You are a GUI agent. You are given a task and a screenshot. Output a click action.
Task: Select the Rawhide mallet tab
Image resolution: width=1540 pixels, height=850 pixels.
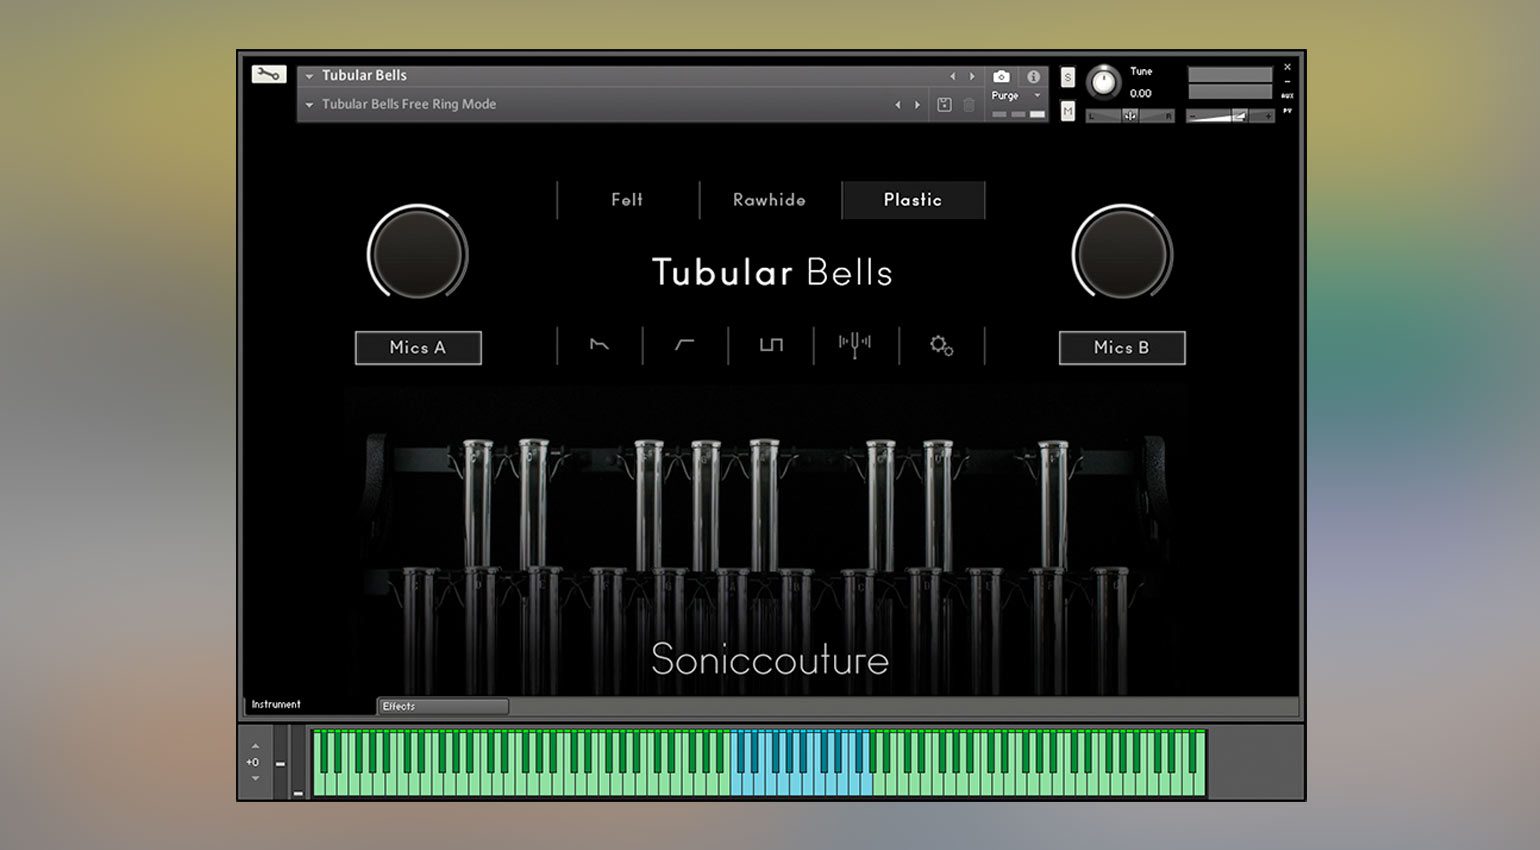769,200
